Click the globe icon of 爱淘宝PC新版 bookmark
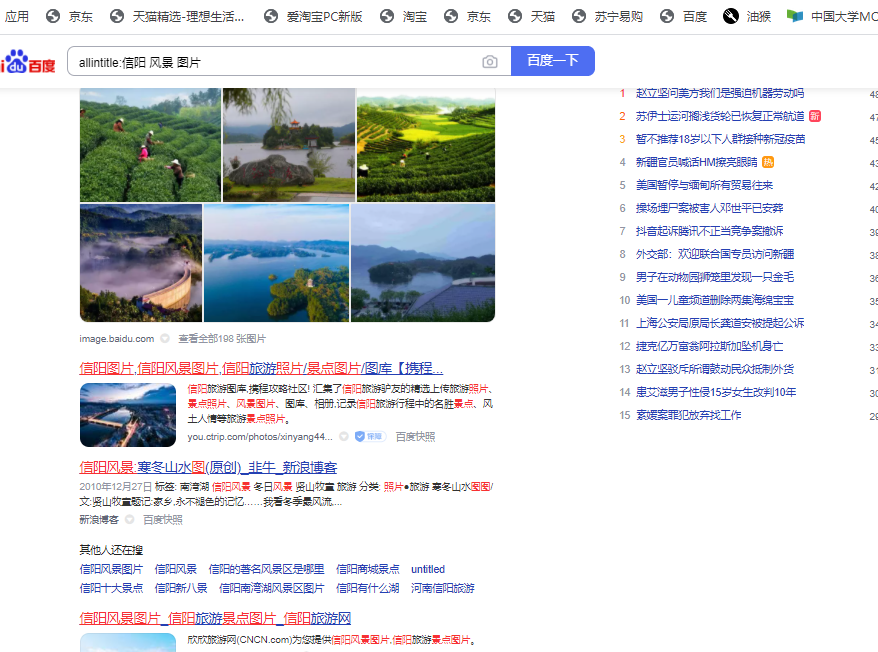This screenshot has height=652, width=878. pyautogui.click(x=270, y=16)
